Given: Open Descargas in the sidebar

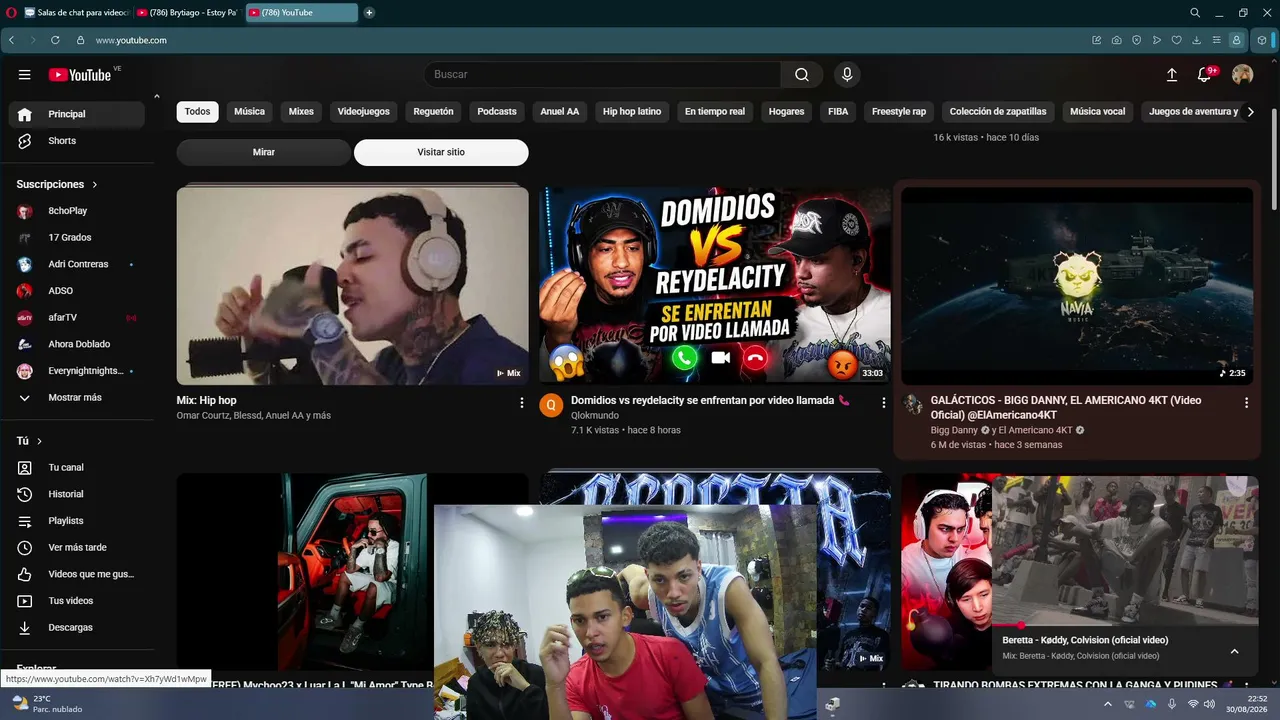Looking at the screenshot, I should (76, 628).
